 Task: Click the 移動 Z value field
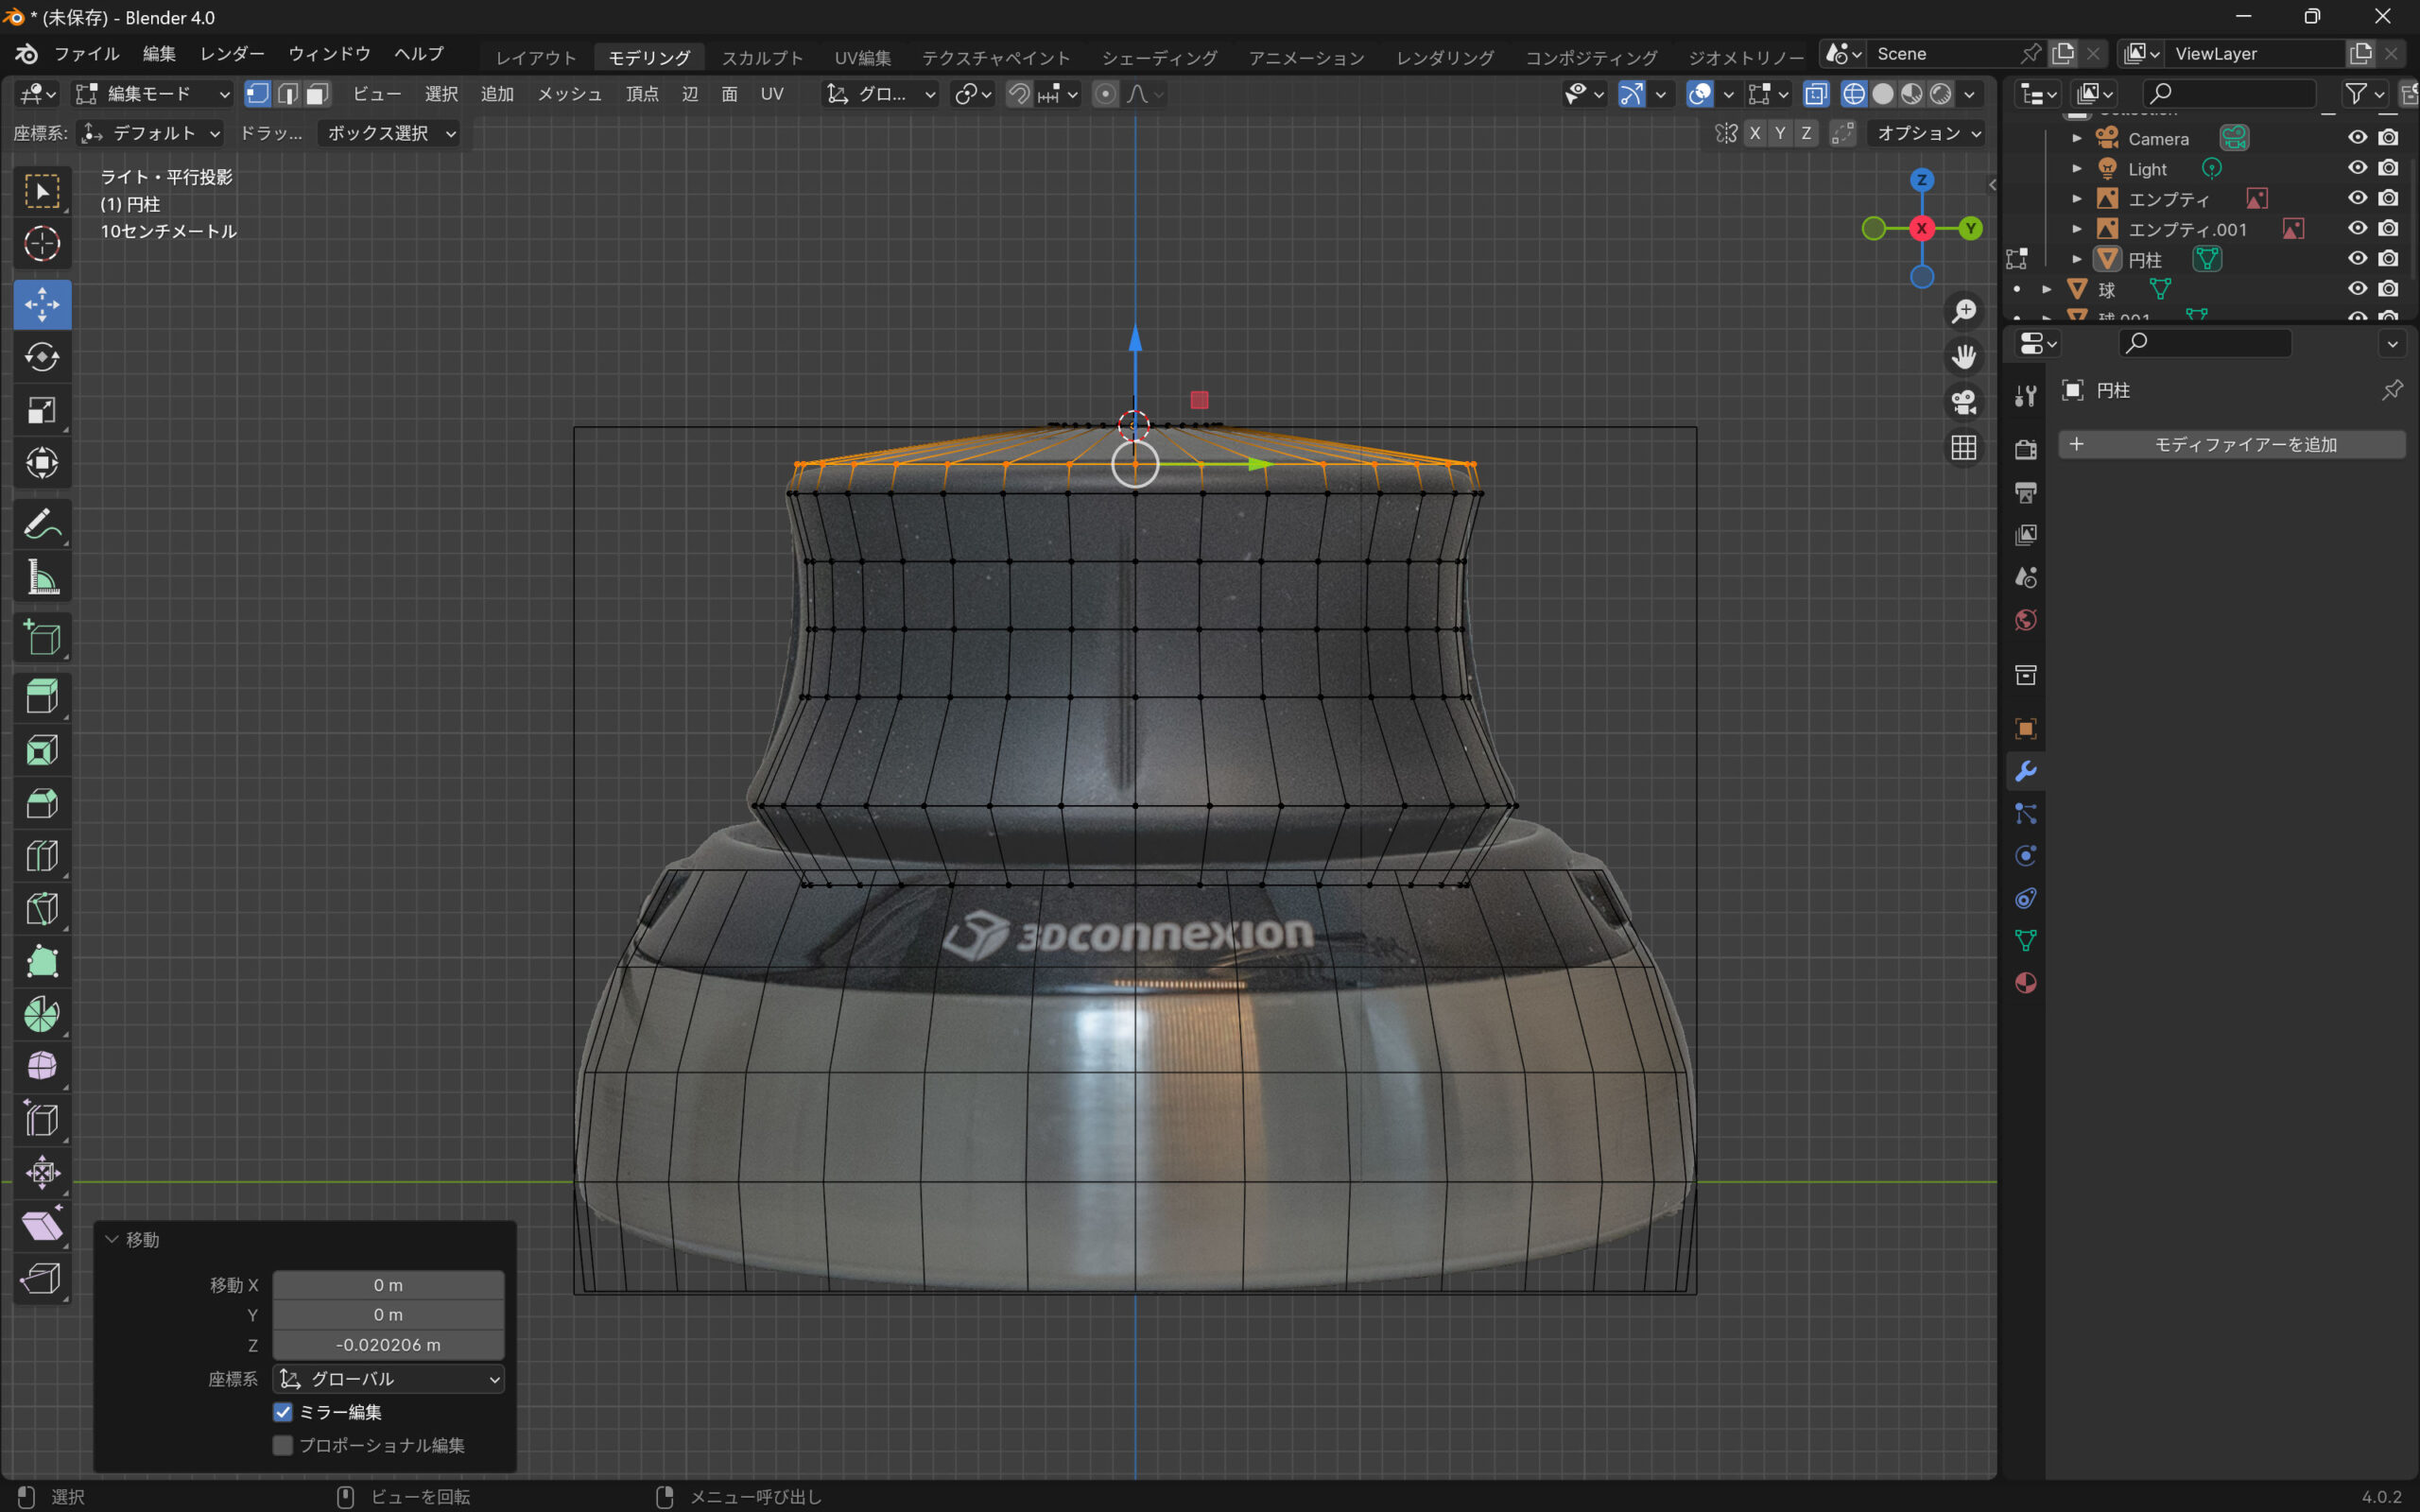click(388, 1345)
